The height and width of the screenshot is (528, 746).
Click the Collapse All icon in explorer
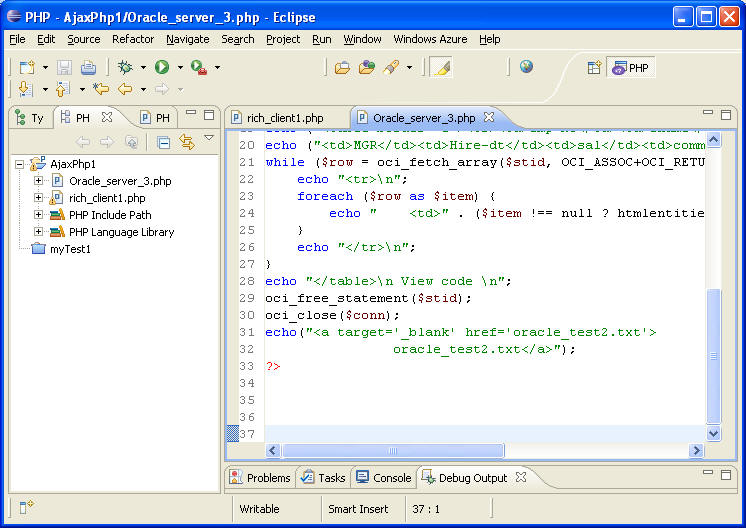point(164,142)
